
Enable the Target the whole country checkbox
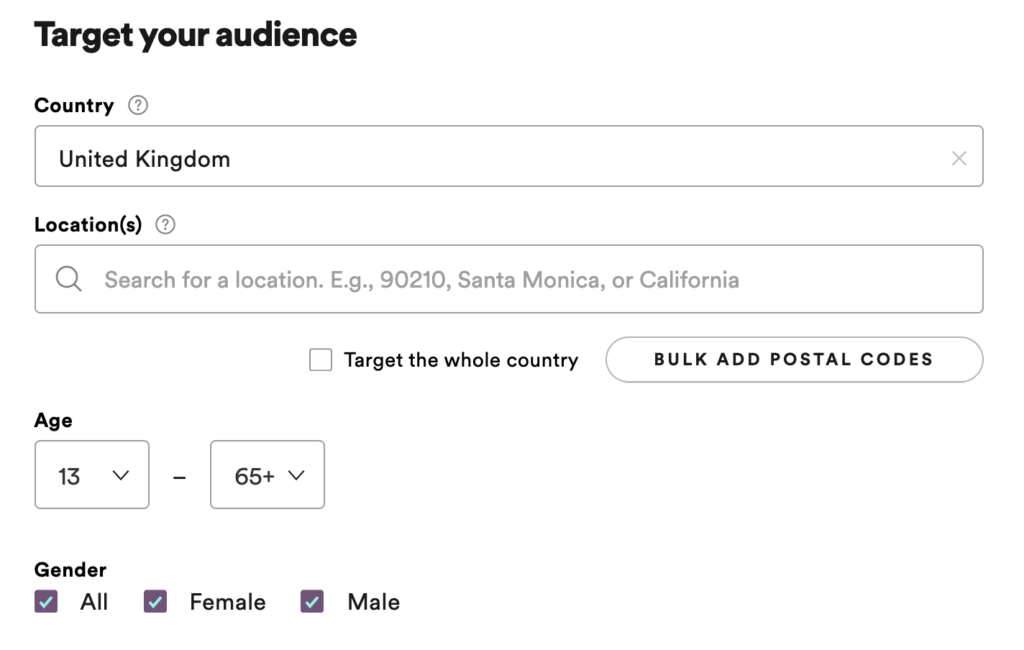pos(321,360)
